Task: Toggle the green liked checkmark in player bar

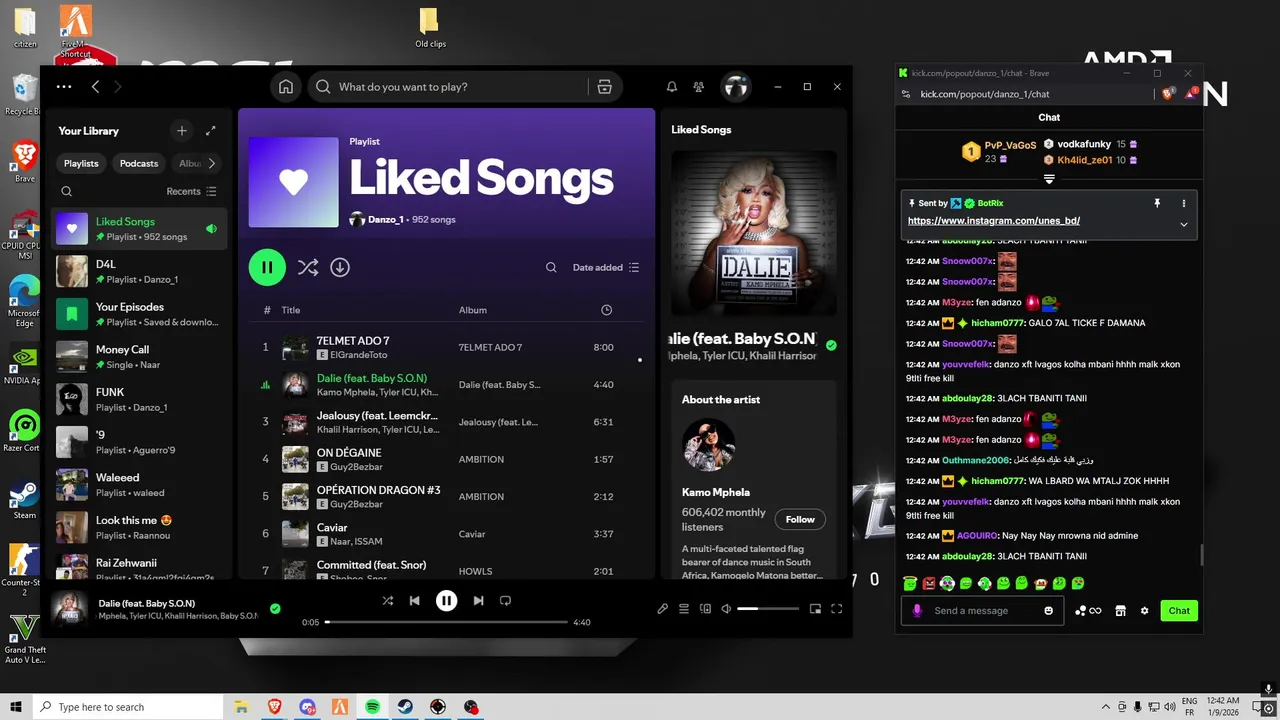Action: coord(275,608)
